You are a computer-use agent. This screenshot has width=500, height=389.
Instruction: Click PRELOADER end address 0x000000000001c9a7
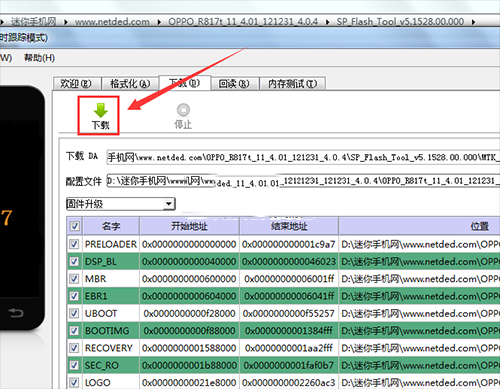(289, 244)
